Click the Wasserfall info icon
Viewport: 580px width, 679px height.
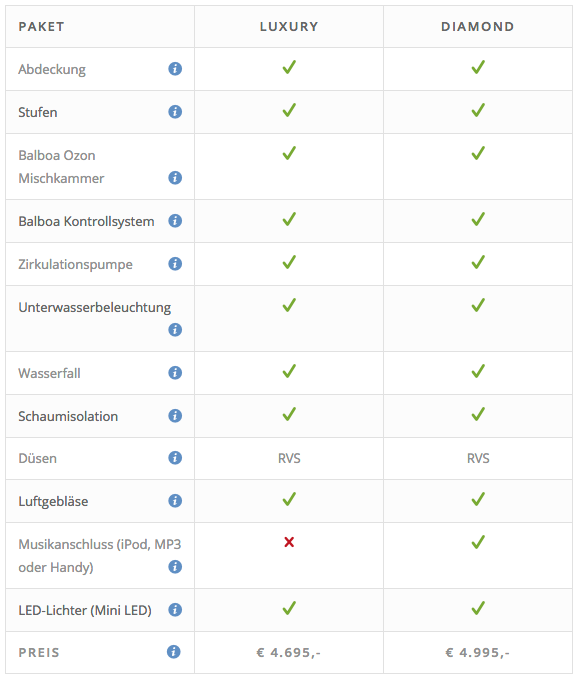tap(175, 372)
